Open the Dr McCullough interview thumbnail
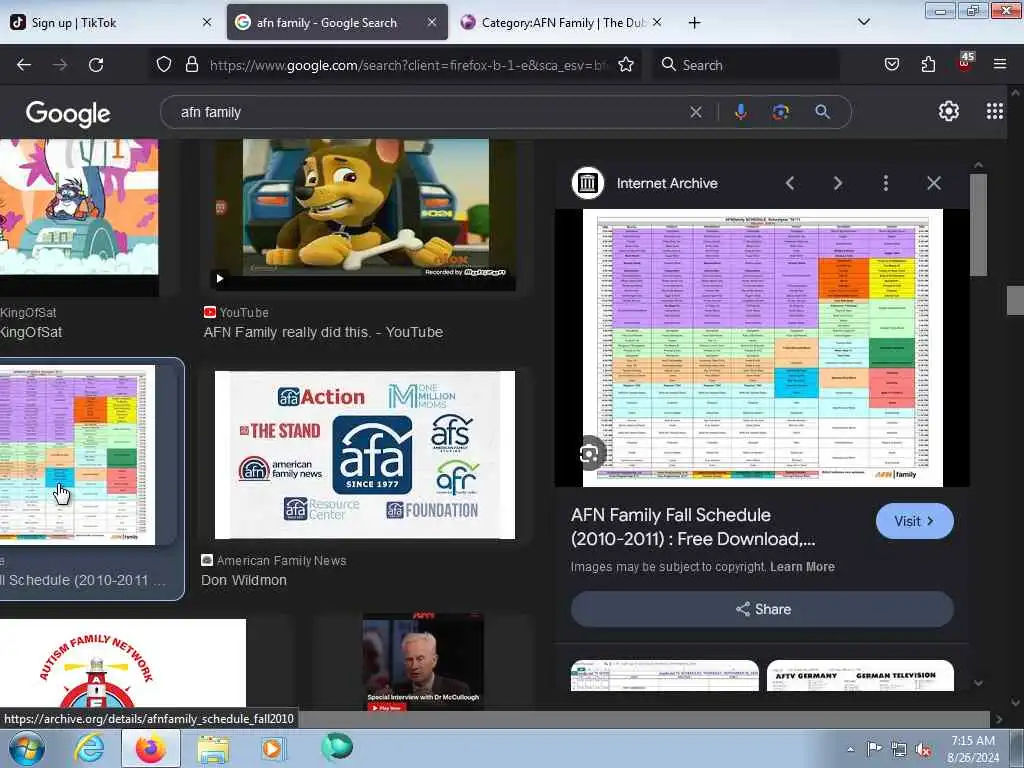This screenshot has height=768, width=1024. click(x=423, y=662)
